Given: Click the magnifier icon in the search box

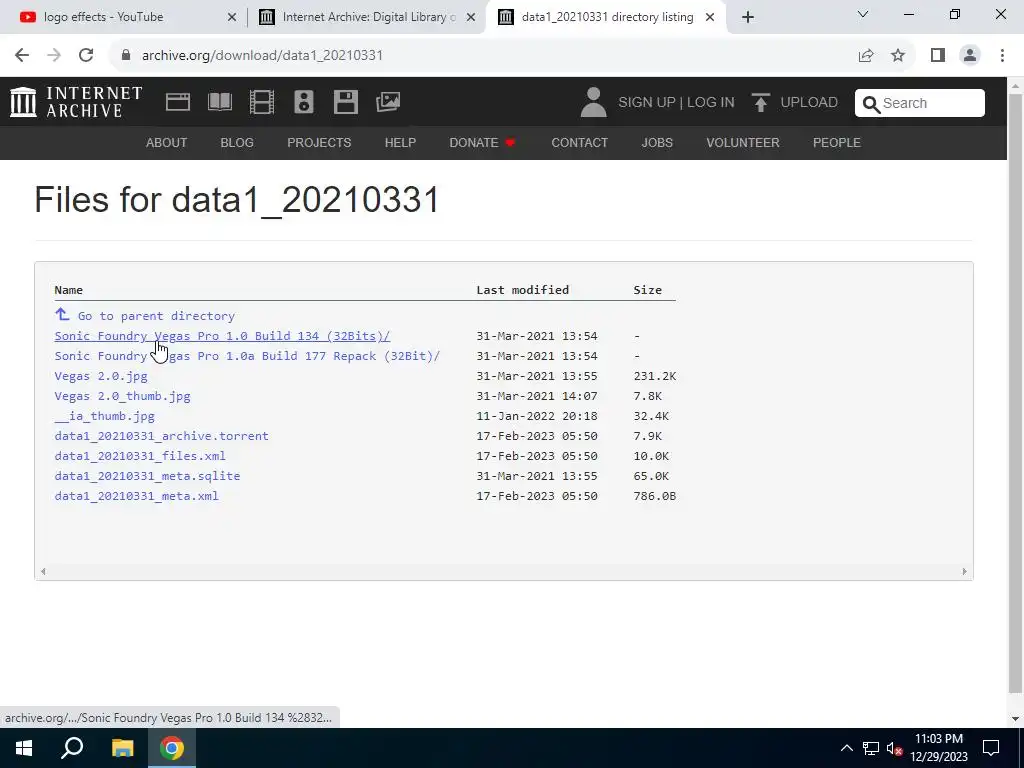Looking at the screenshot, I should (x=871, y=104).
